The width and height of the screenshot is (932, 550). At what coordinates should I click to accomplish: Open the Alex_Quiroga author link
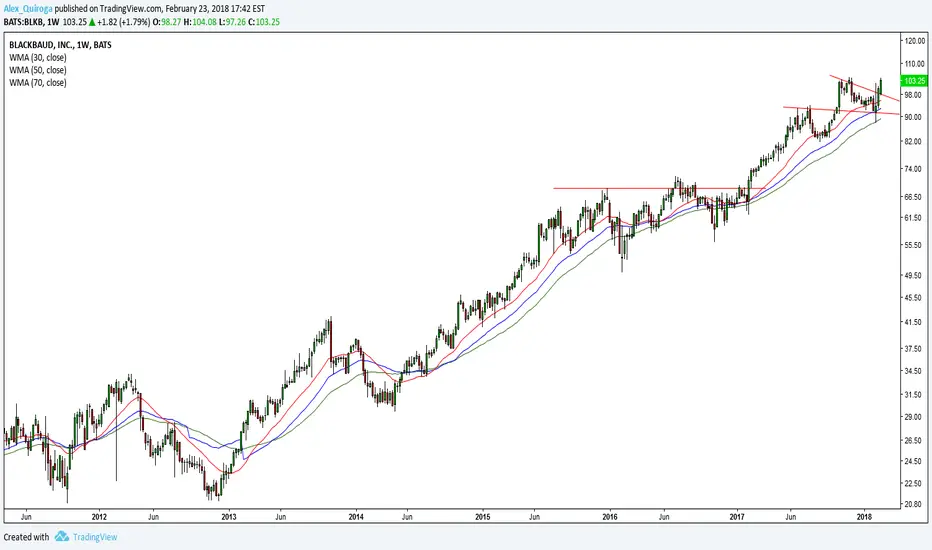(28, 9)
